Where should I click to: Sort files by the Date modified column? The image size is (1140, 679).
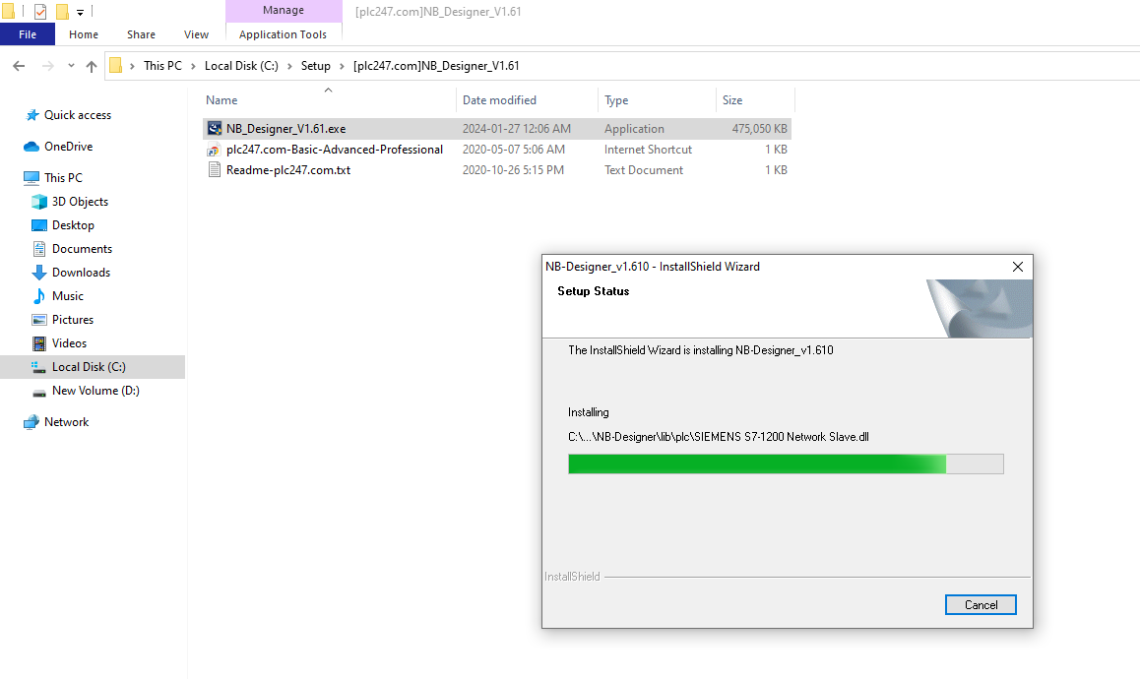point(500,100)
